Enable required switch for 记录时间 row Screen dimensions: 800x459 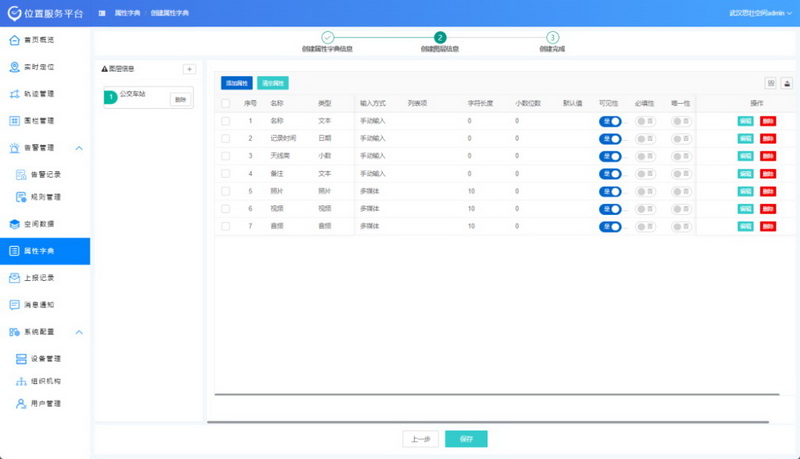coord(645,138)
